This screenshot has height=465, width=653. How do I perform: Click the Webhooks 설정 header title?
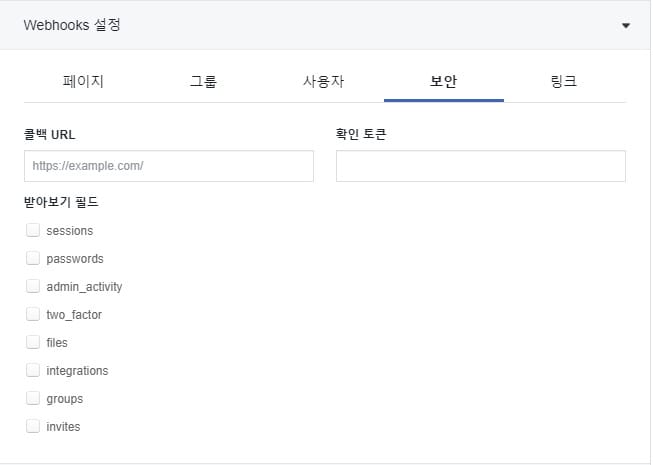click(x=72, y=25)
